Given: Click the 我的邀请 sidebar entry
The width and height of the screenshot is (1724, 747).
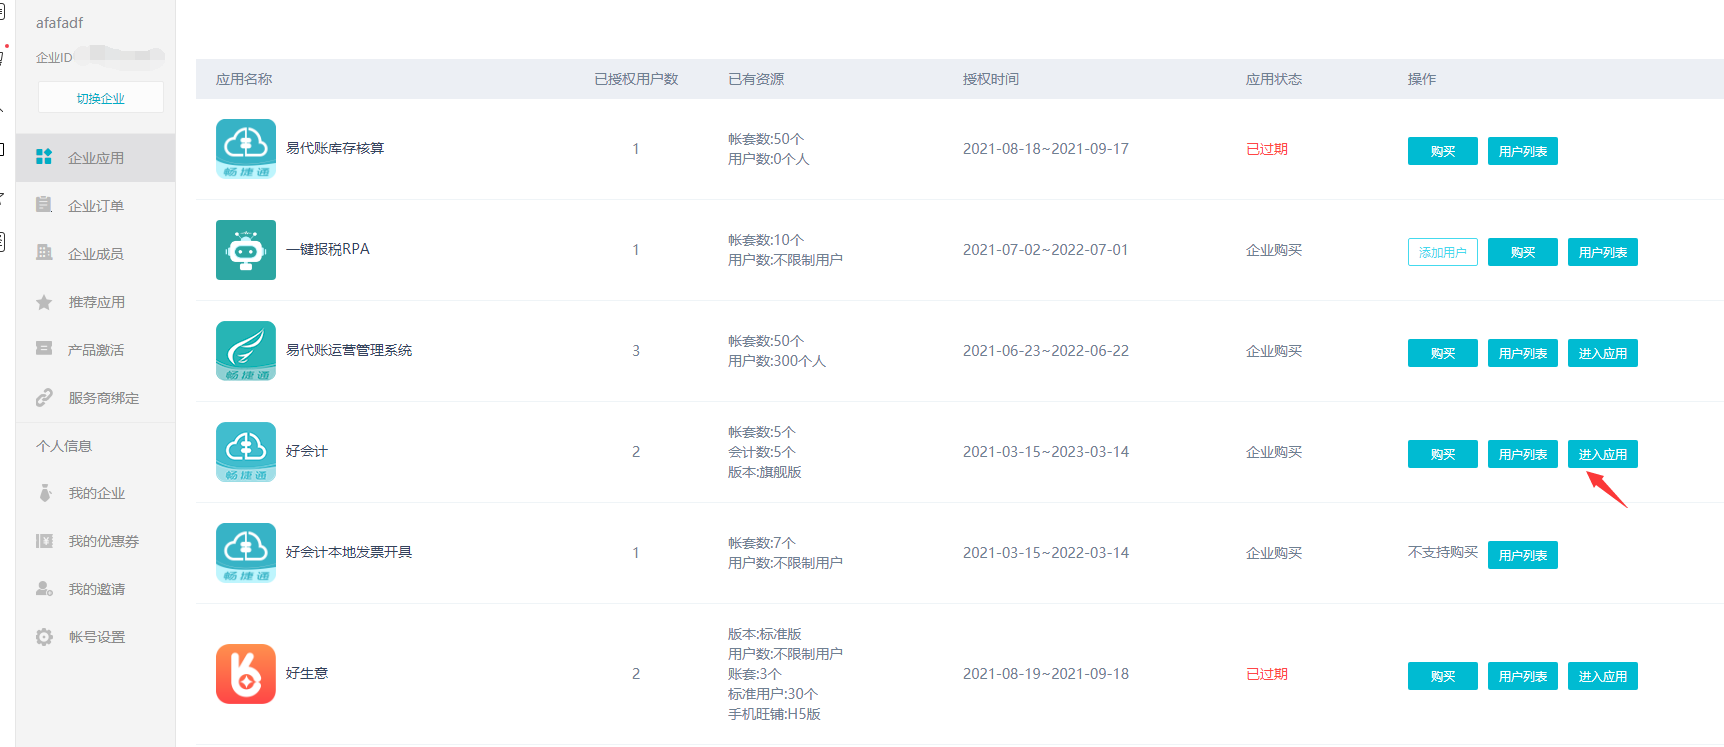Looking at the screenshot, I should (x=97, y=589).
